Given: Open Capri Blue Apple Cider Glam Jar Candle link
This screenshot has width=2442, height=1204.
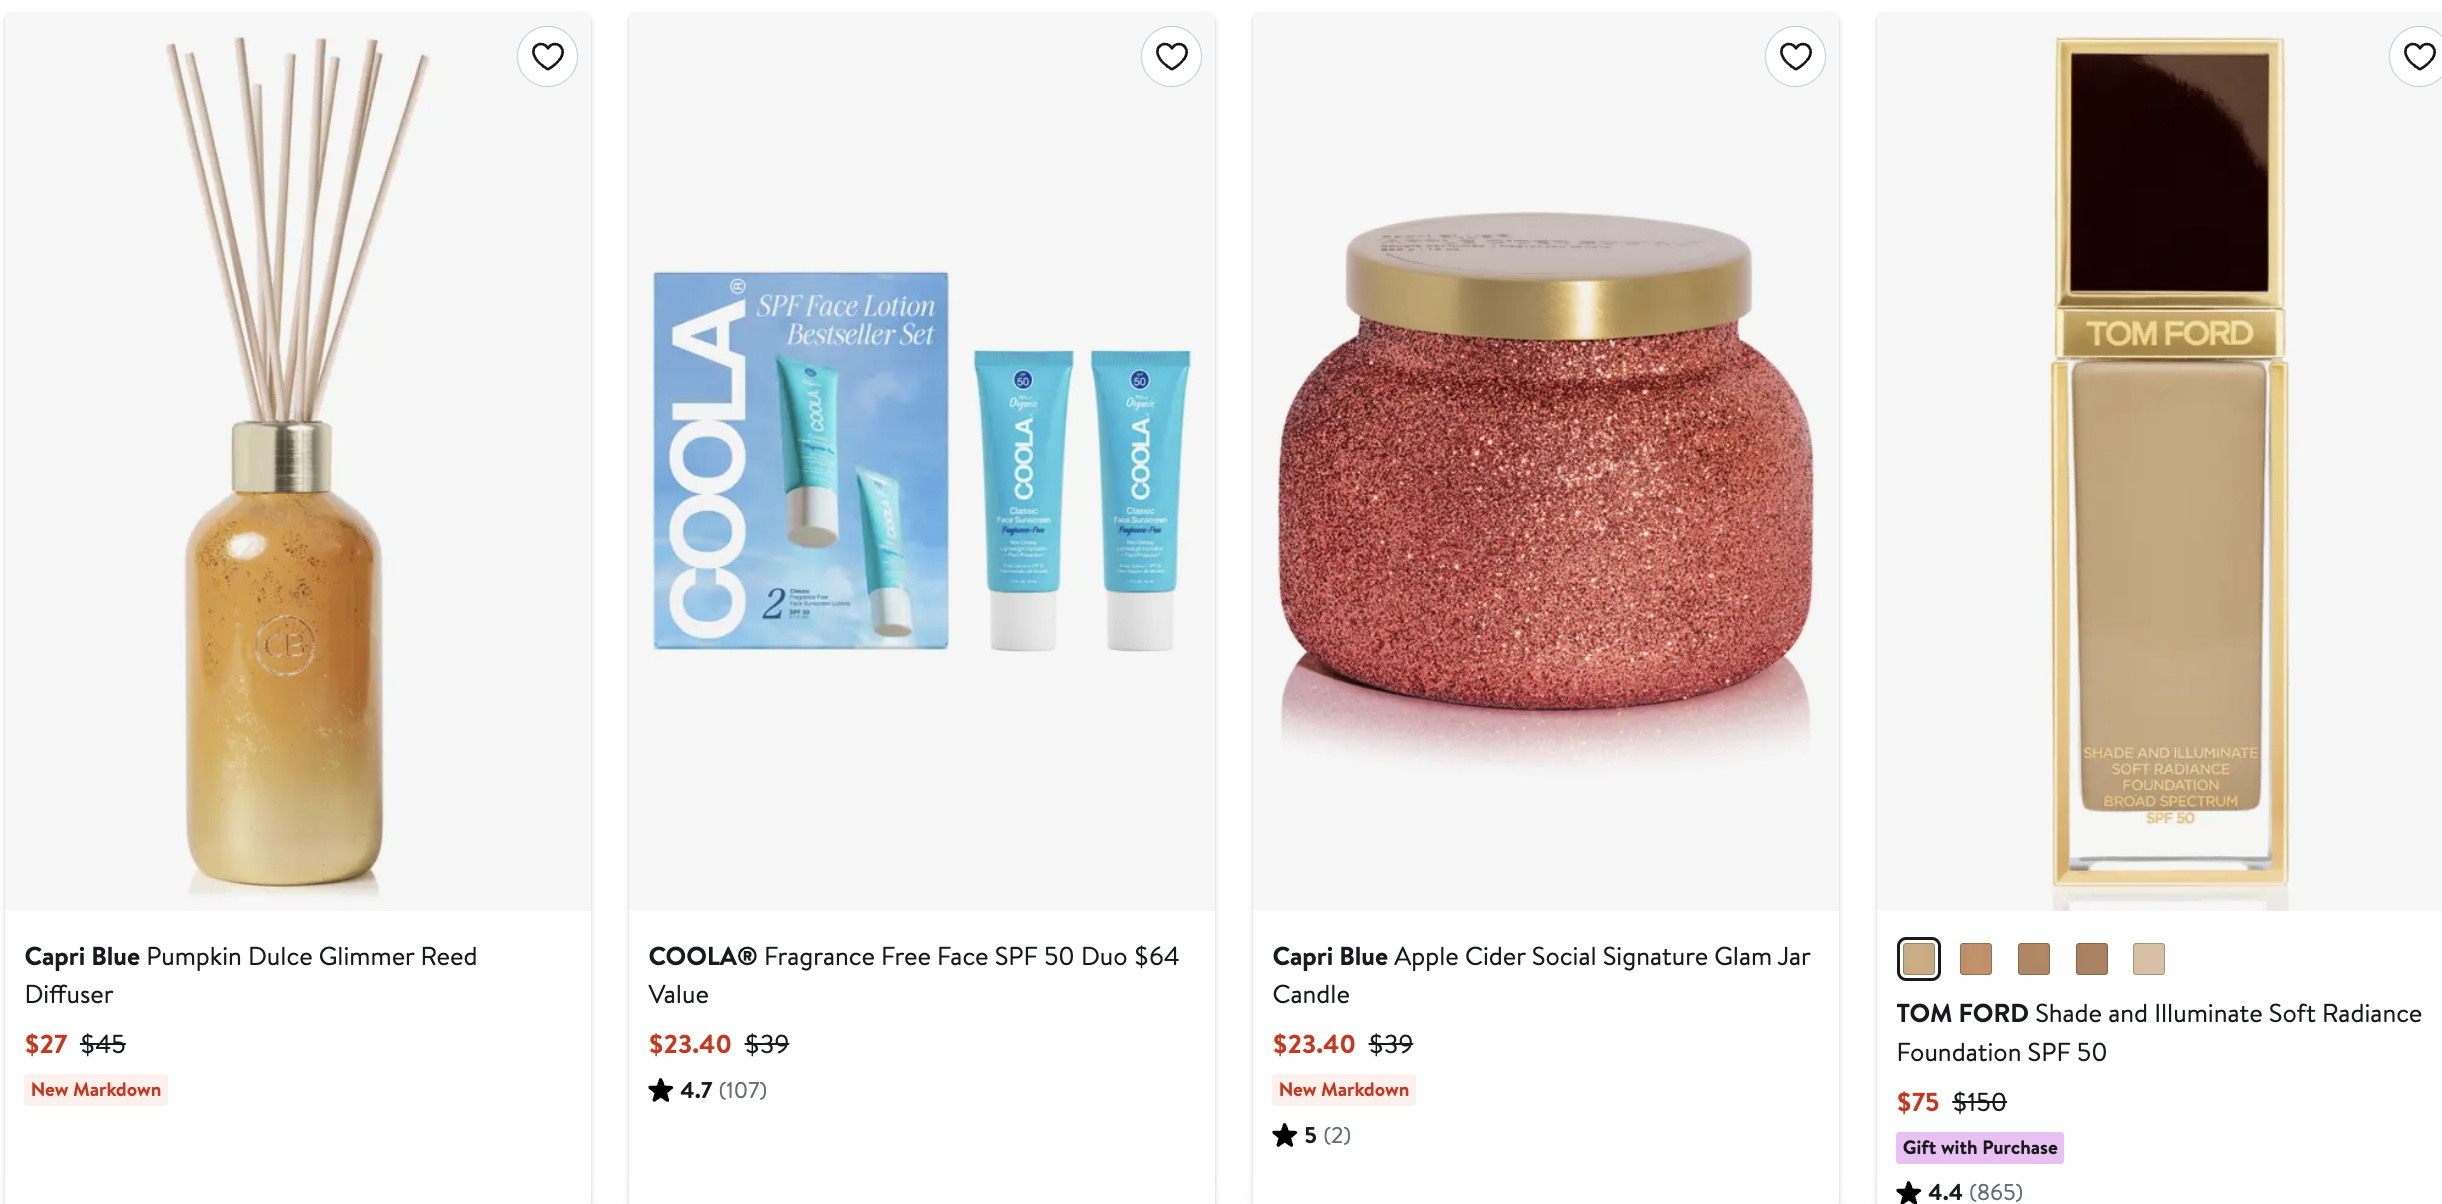Looking at the screenshot, I should click(1541, 975).
